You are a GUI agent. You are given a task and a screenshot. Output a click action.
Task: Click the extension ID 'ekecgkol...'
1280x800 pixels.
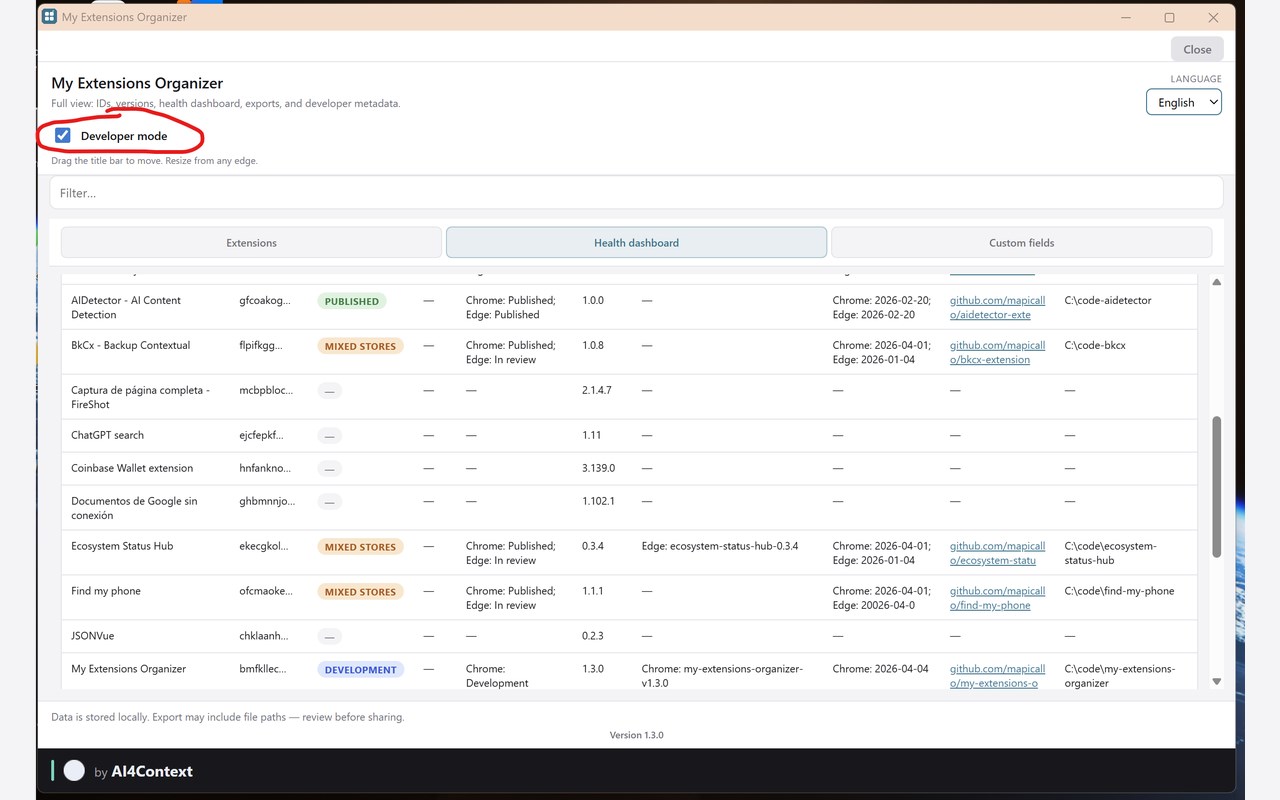pyautogui.click(x=264, y=546)
